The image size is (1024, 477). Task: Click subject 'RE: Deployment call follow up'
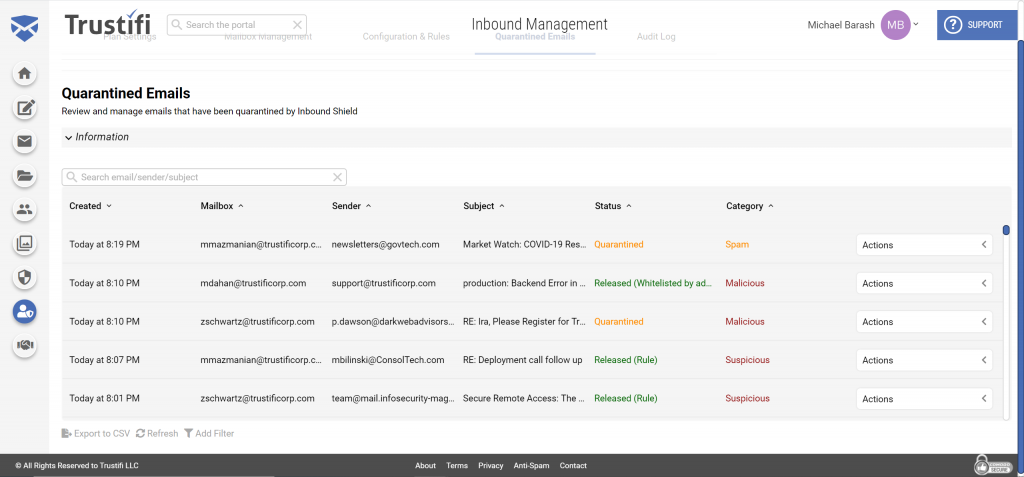[522, 360]
